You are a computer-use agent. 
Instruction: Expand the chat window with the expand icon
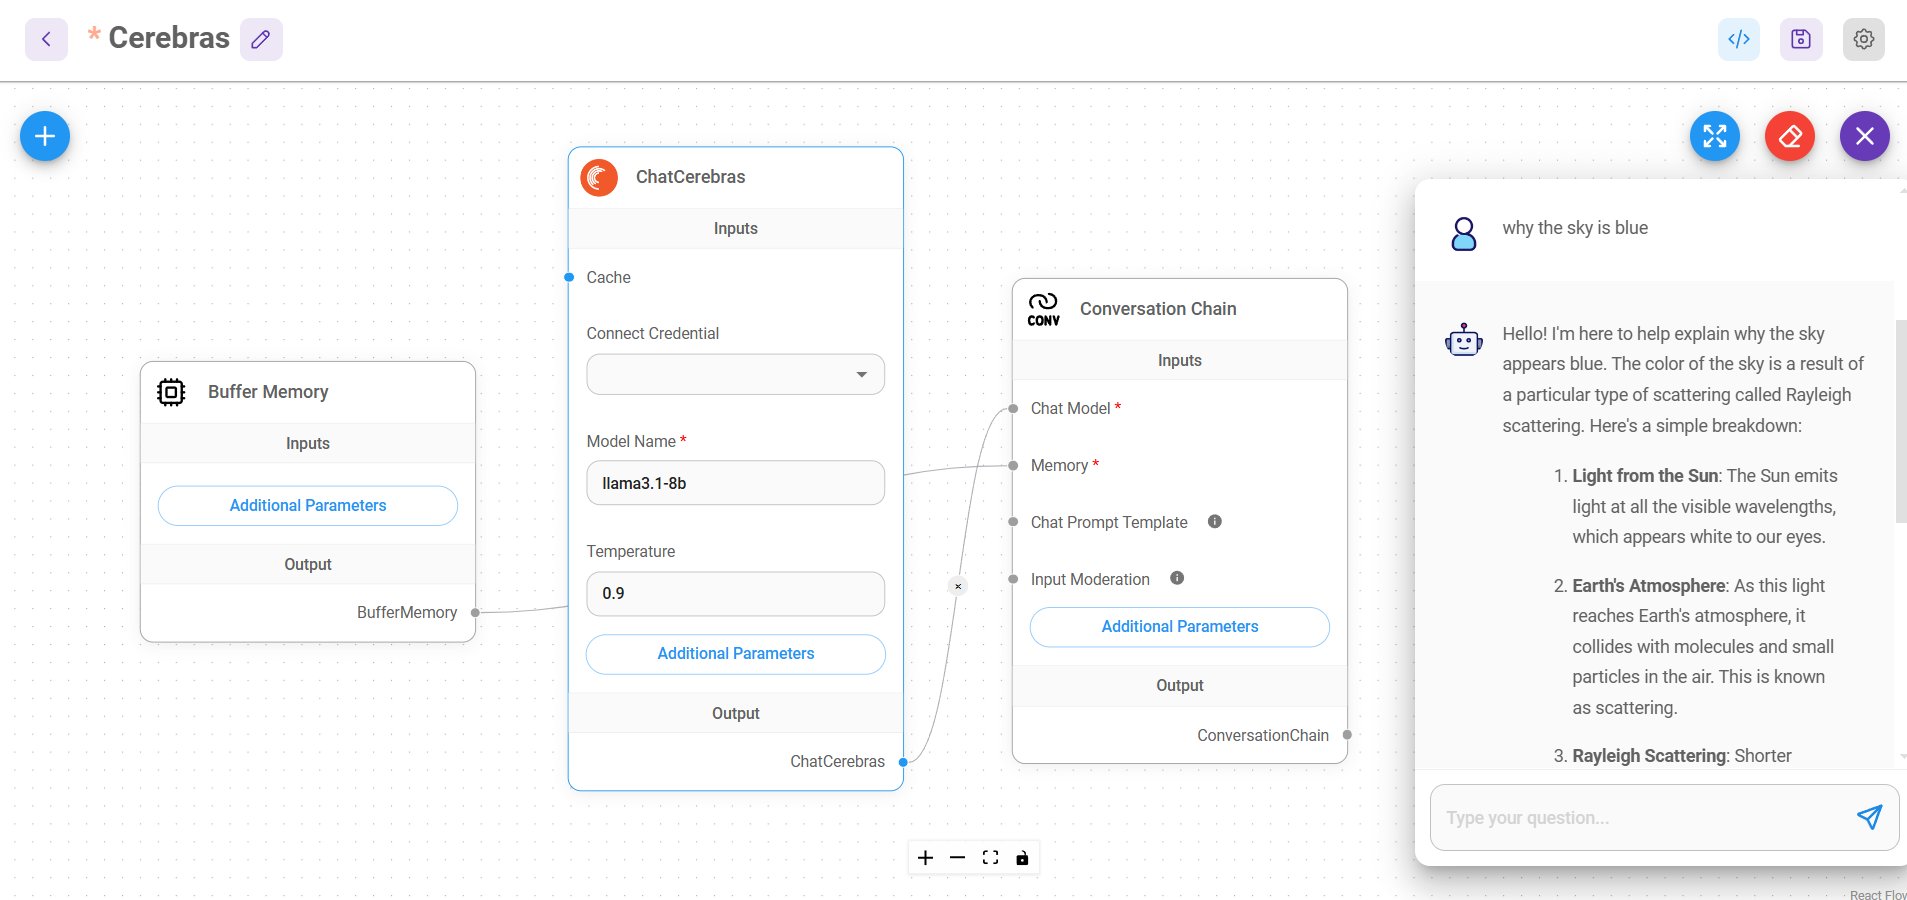coord(1715,136)
